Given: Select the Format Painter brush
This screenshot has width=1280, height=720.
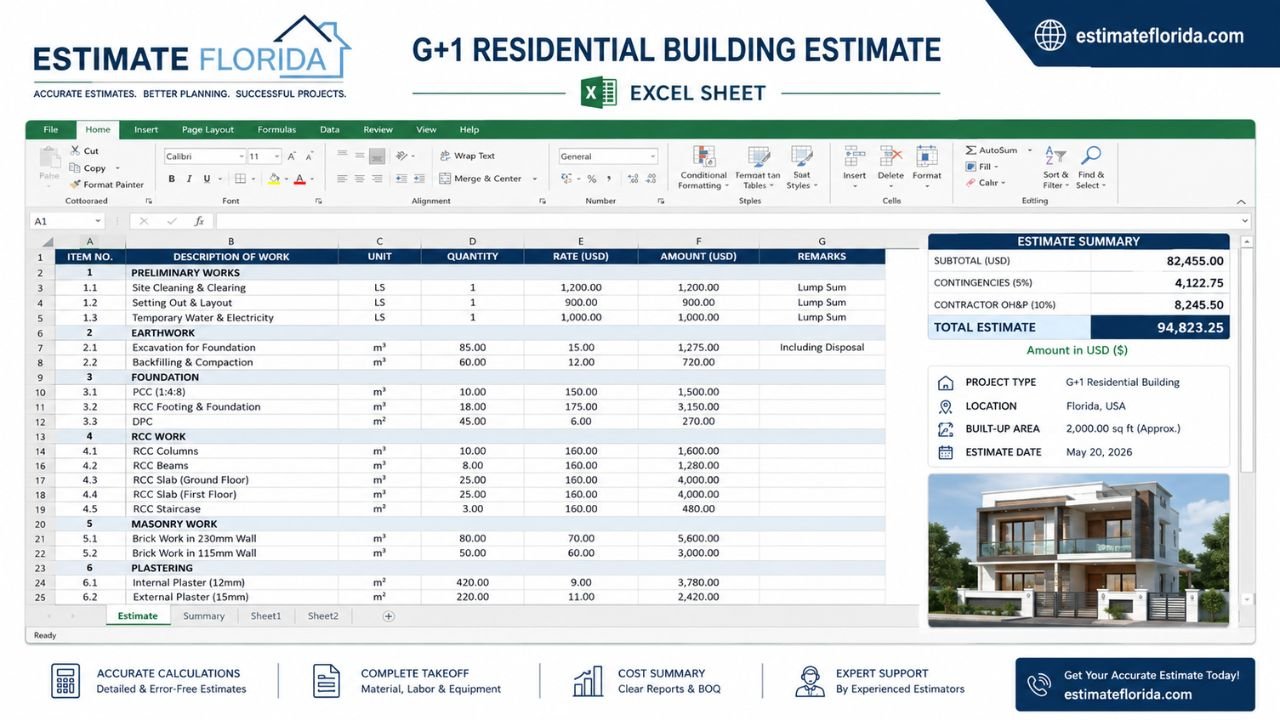Looking at the screenshot, I should pos(75,184).
